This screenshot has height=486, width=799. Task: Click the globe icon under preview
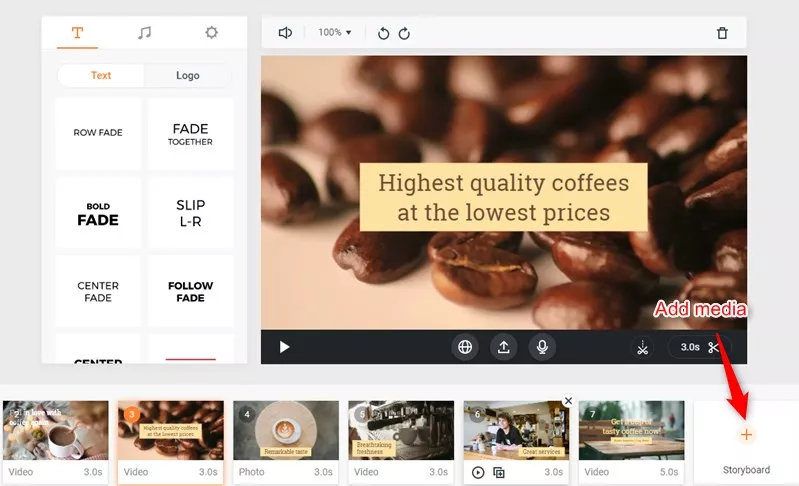pyautogui.click(x=465, y=347)
